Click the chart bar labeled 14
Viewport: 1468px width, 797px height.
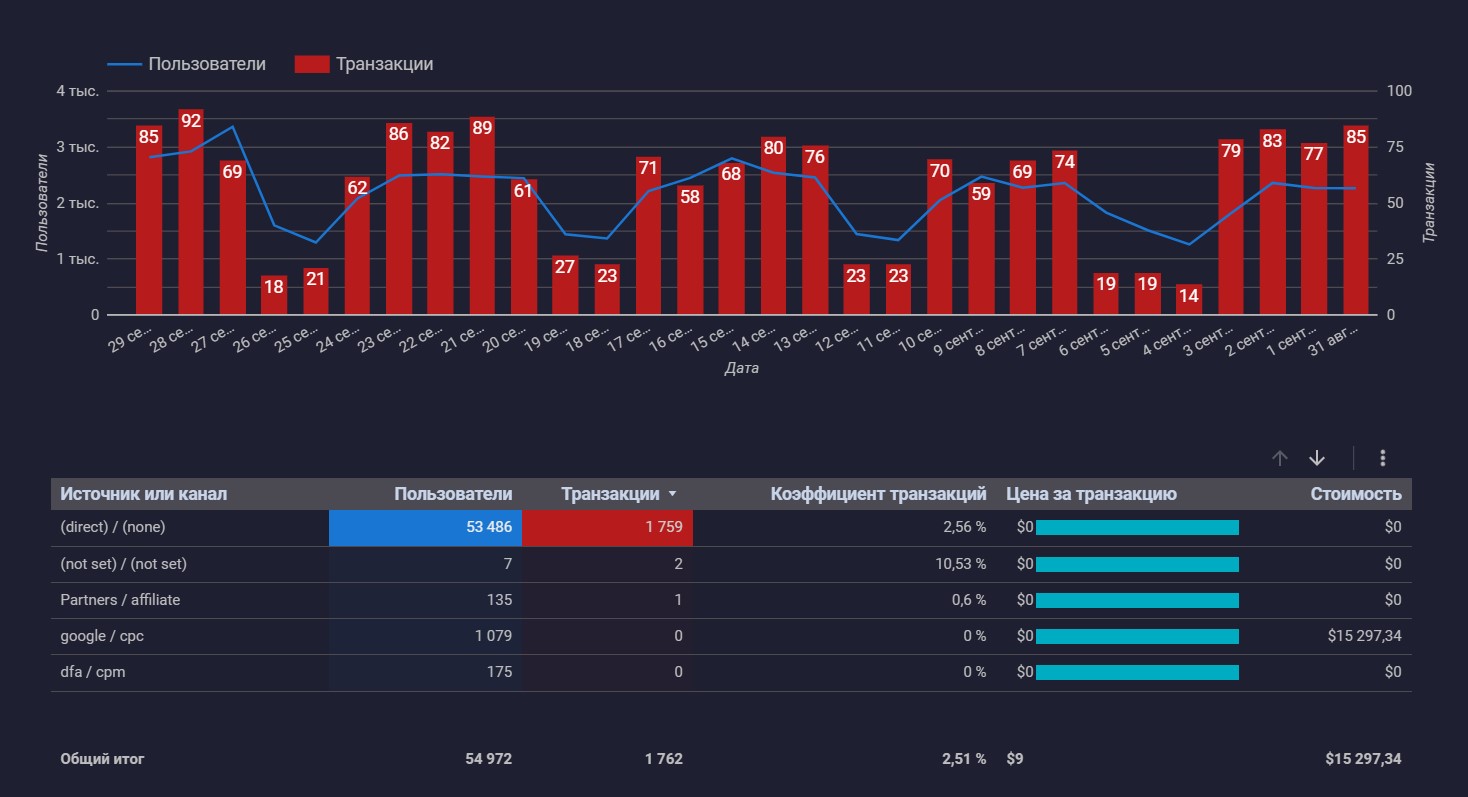pyautogui.click(x=1189, y=300)
